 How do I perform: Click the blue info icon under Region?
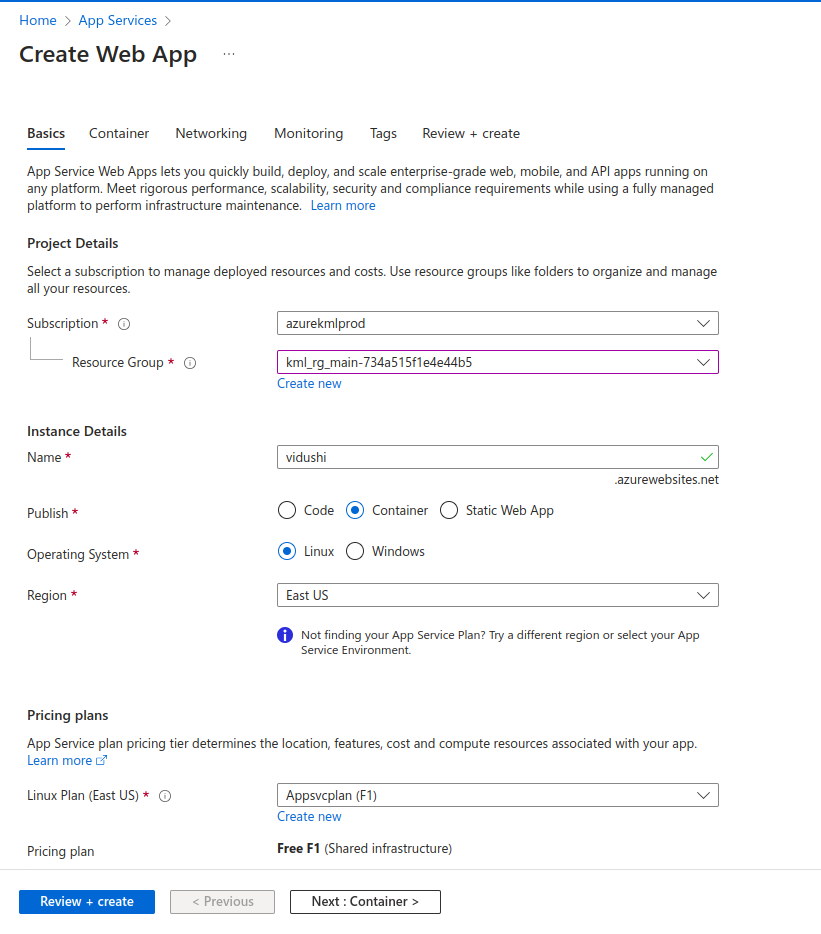(285, 636)
